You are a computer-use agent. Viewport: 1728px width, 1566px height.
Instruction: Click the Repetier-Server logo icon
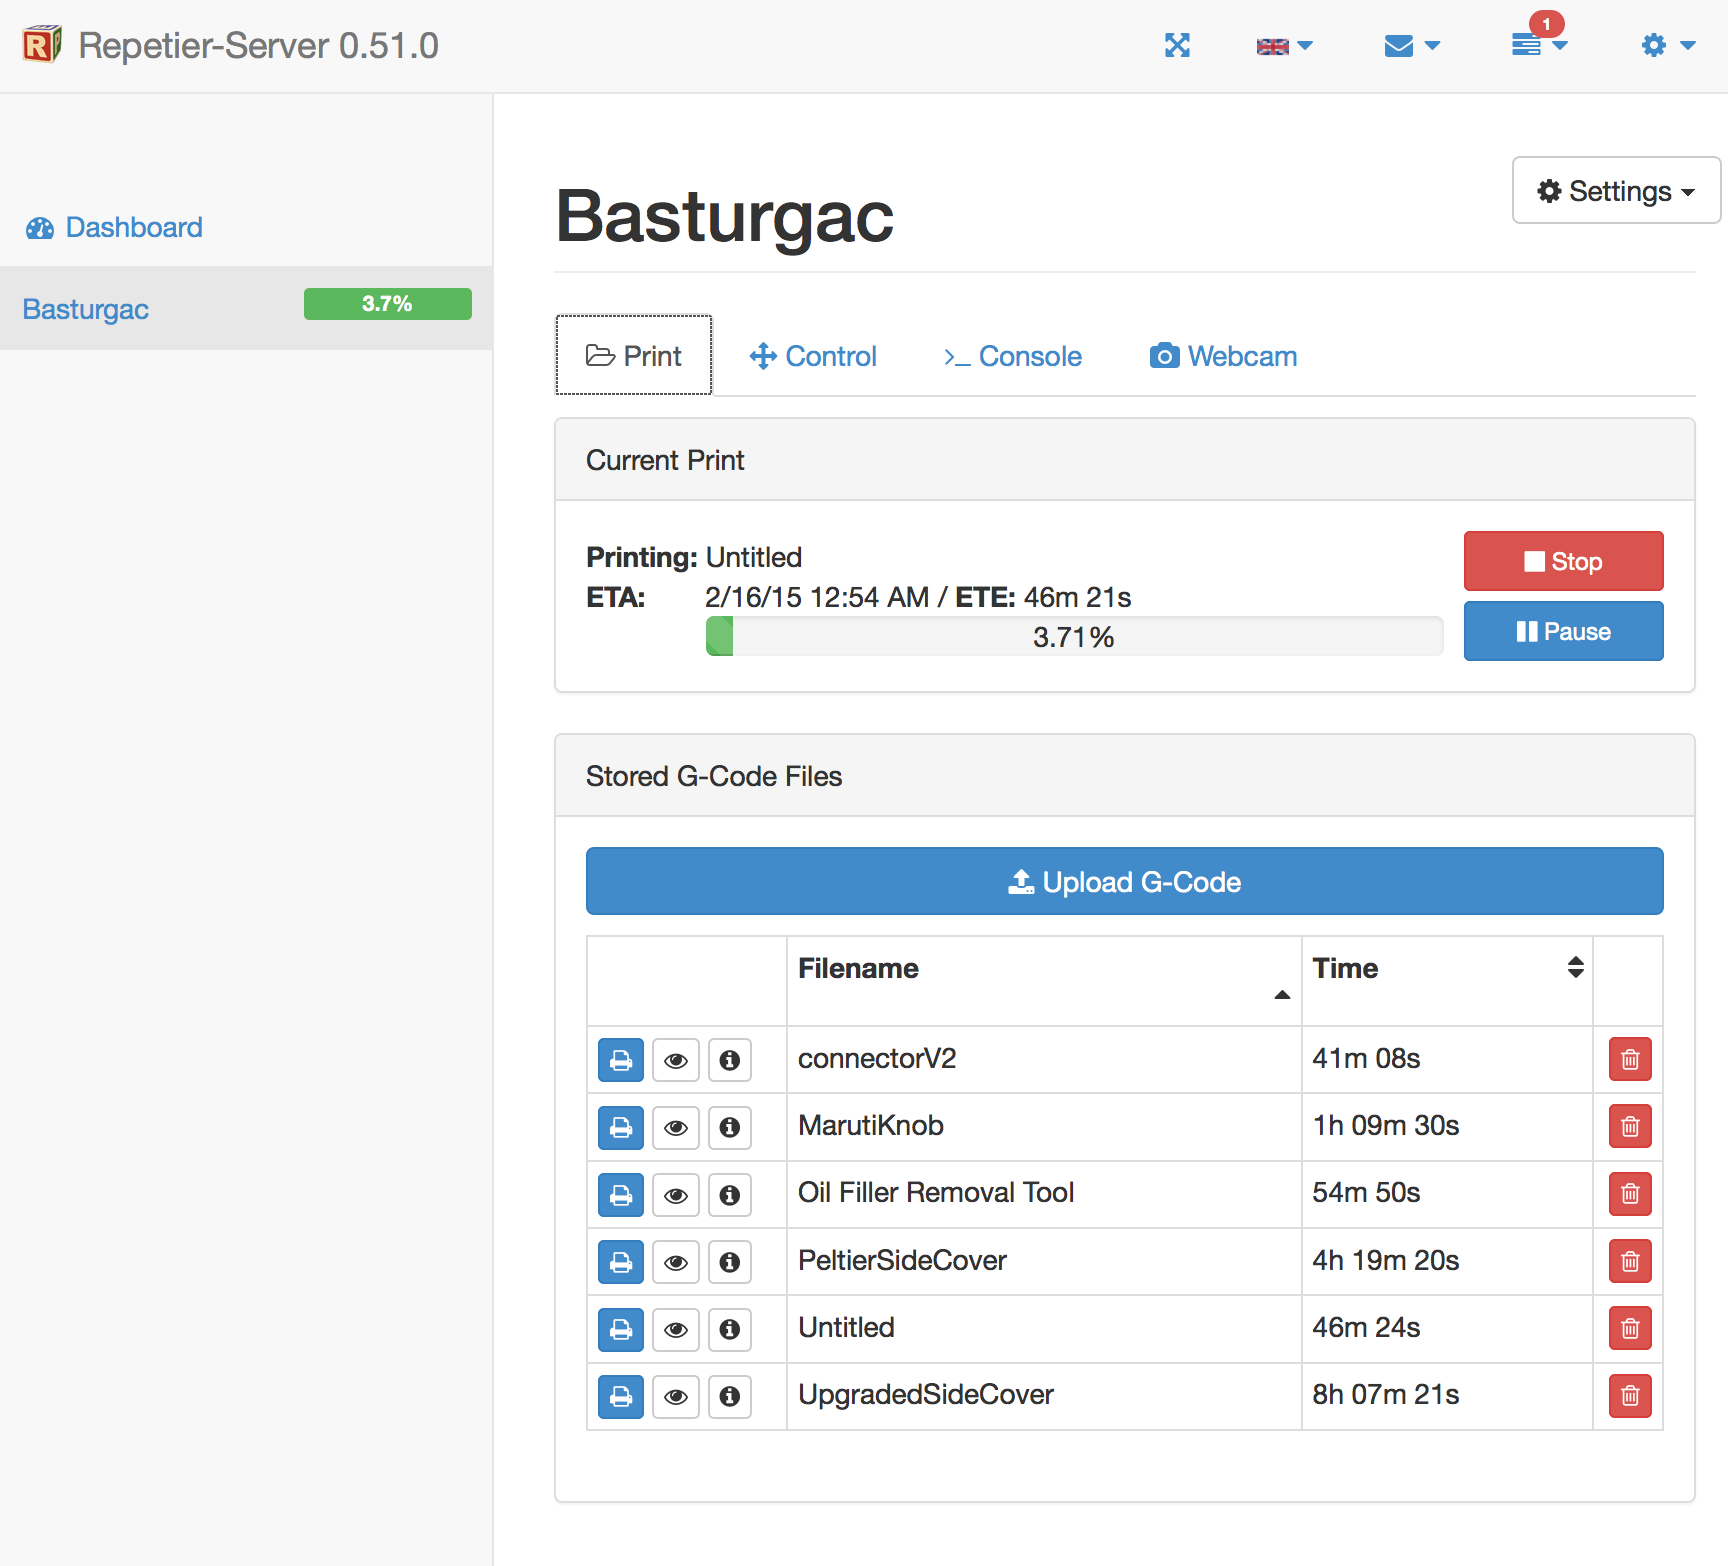pyautogui.click(x=42, y=45)
